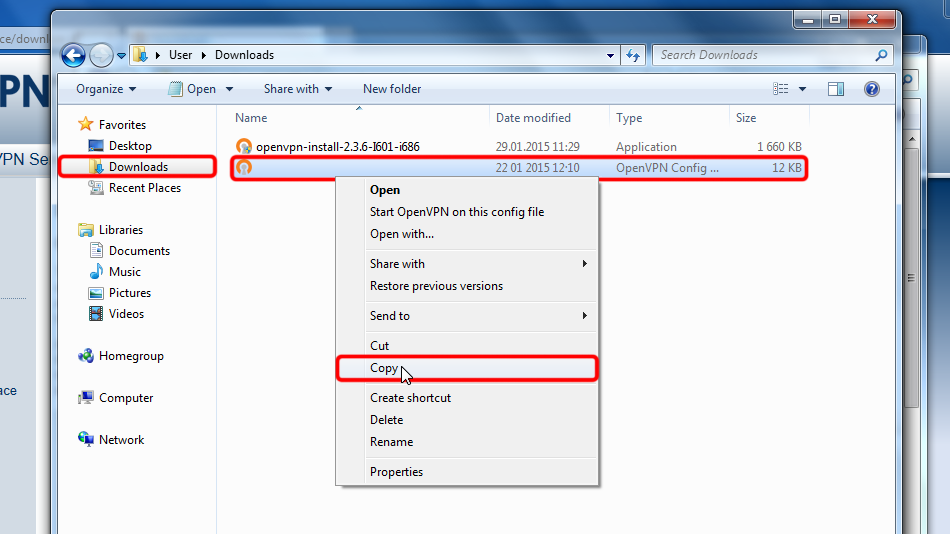Open the Send to submenu
This screenshot has height=534, width=950.
click(x=390, y=316)
